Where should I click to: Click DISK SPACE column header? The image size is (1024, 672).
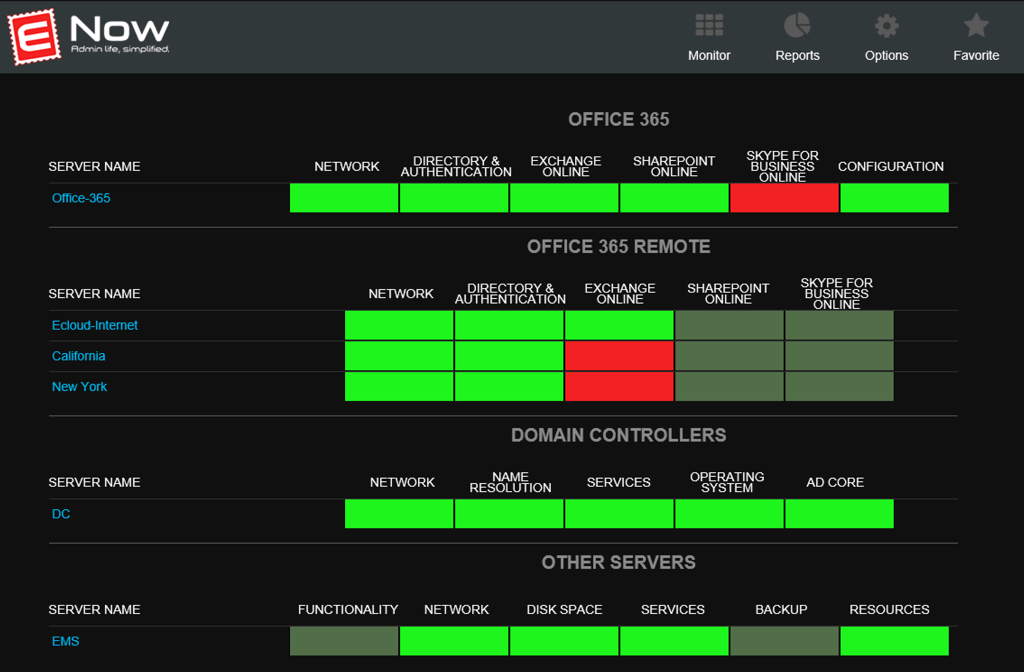pyautogui.click(x=564, y=610)
